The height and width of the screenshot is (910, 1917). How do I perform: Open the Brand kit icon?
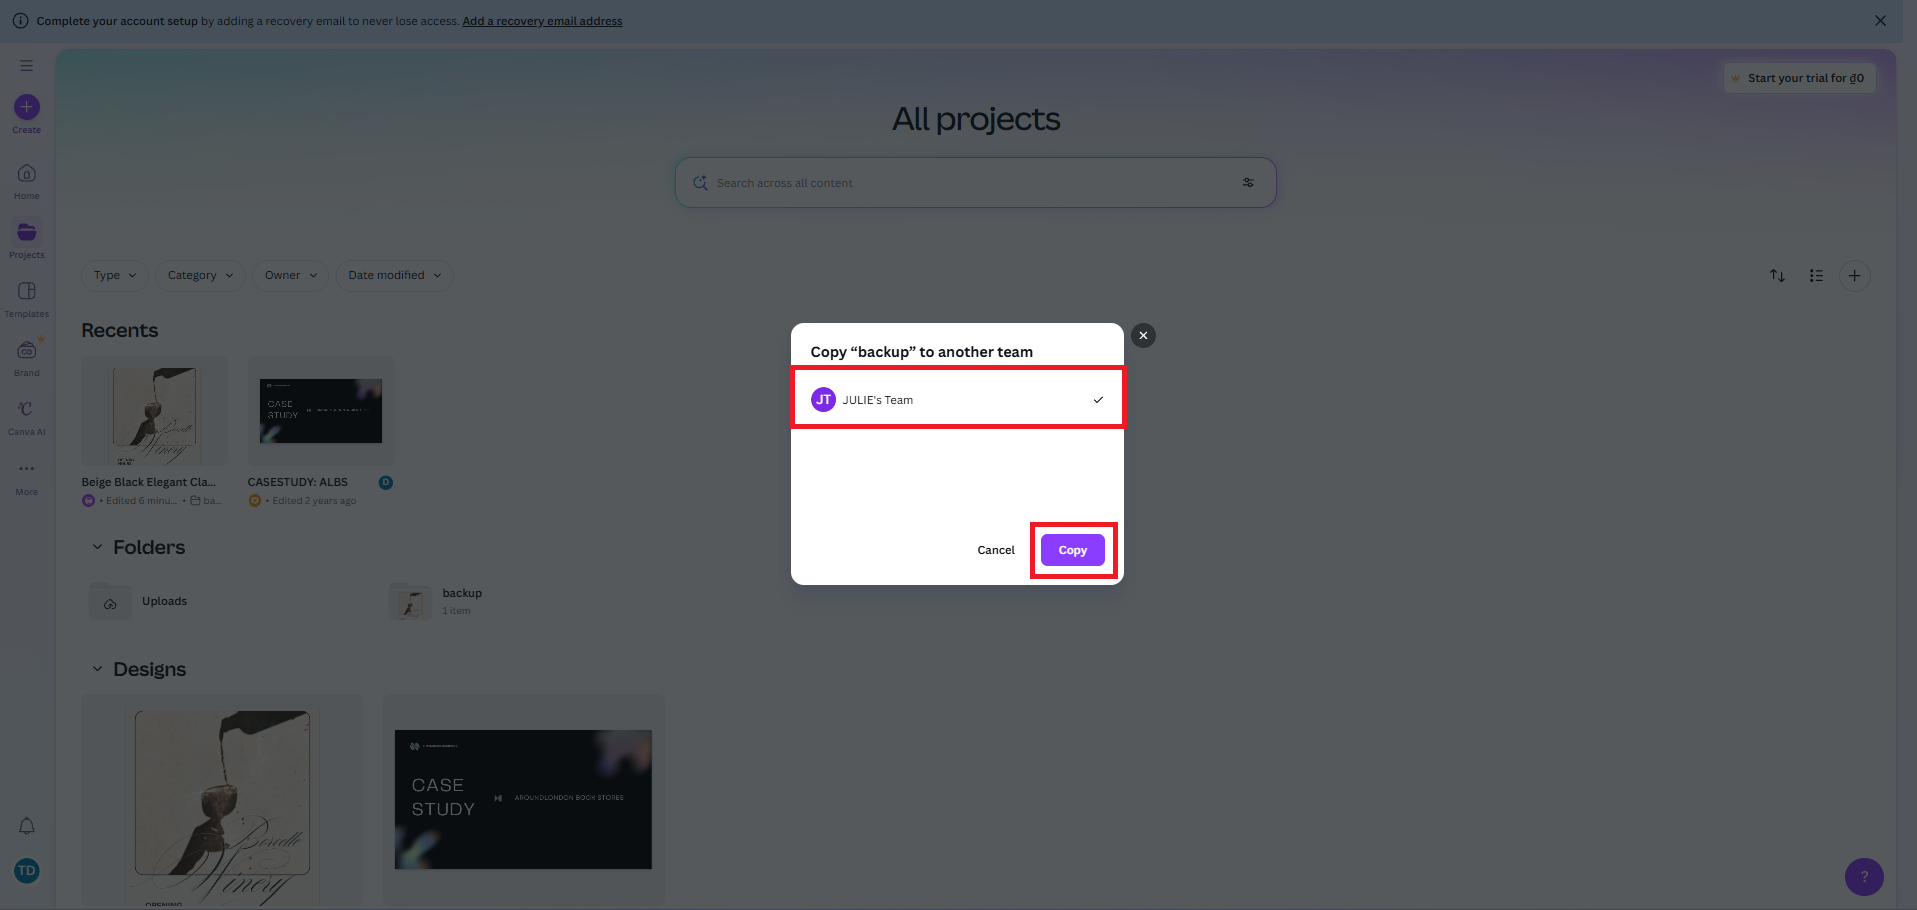point(27,351)
